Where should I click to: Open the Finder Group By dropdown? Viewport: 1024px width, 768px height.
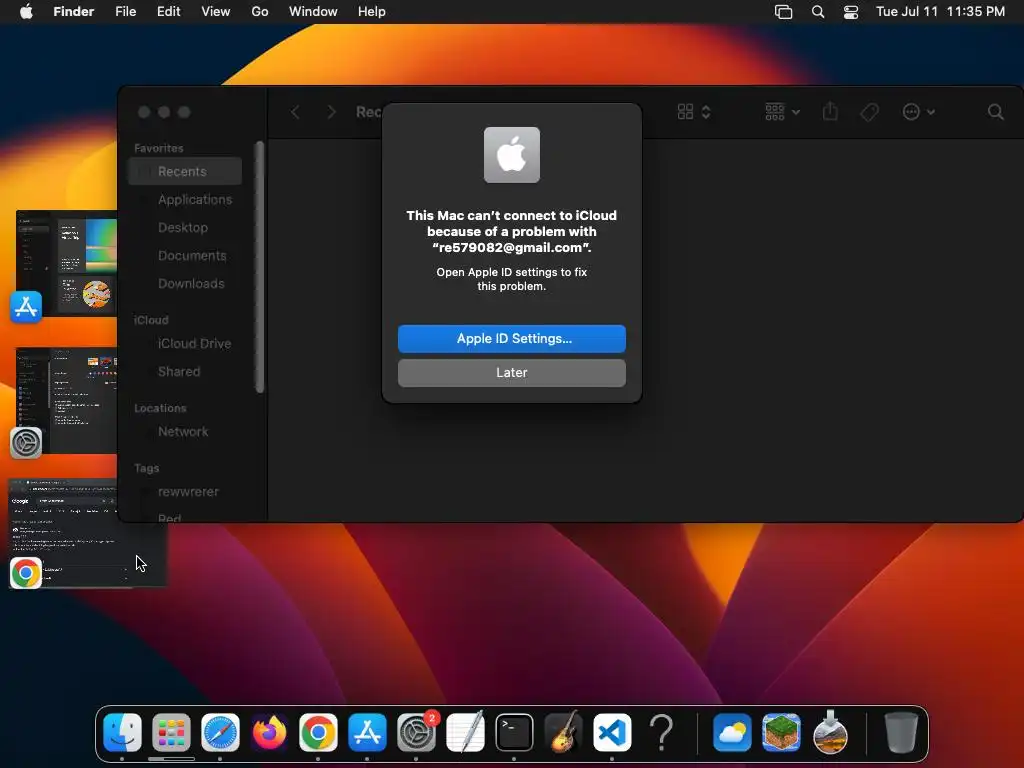pyautogui.click(x=782, y=112)
